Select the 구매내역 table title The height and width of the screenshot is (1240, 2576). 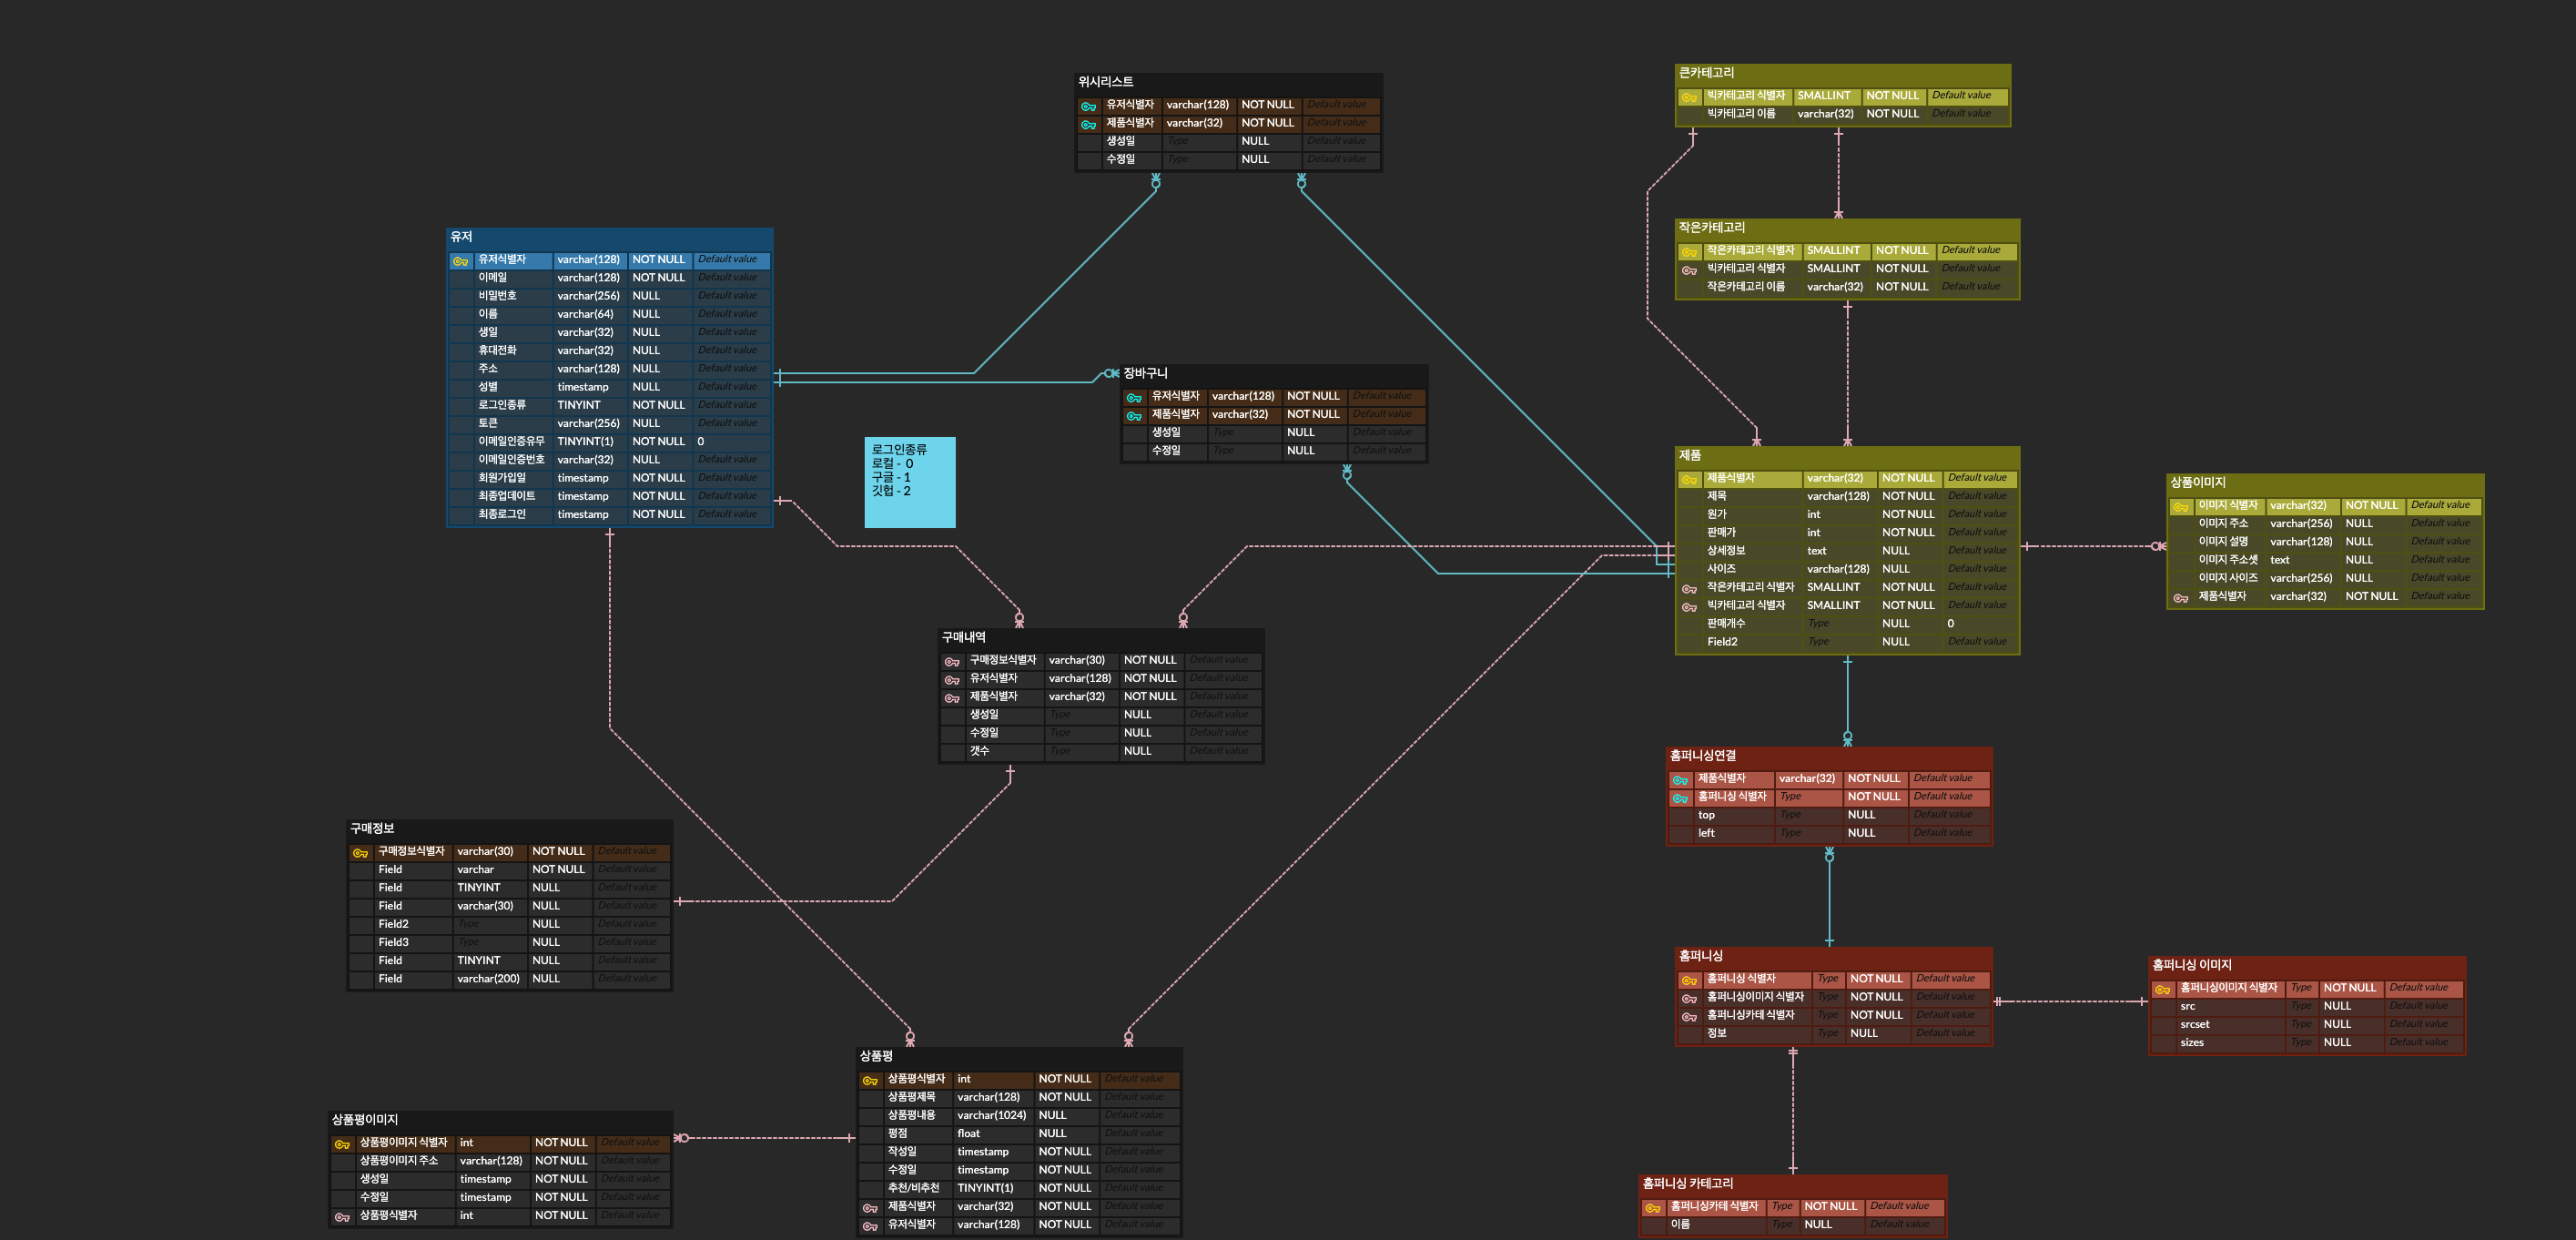click(964, 637)
